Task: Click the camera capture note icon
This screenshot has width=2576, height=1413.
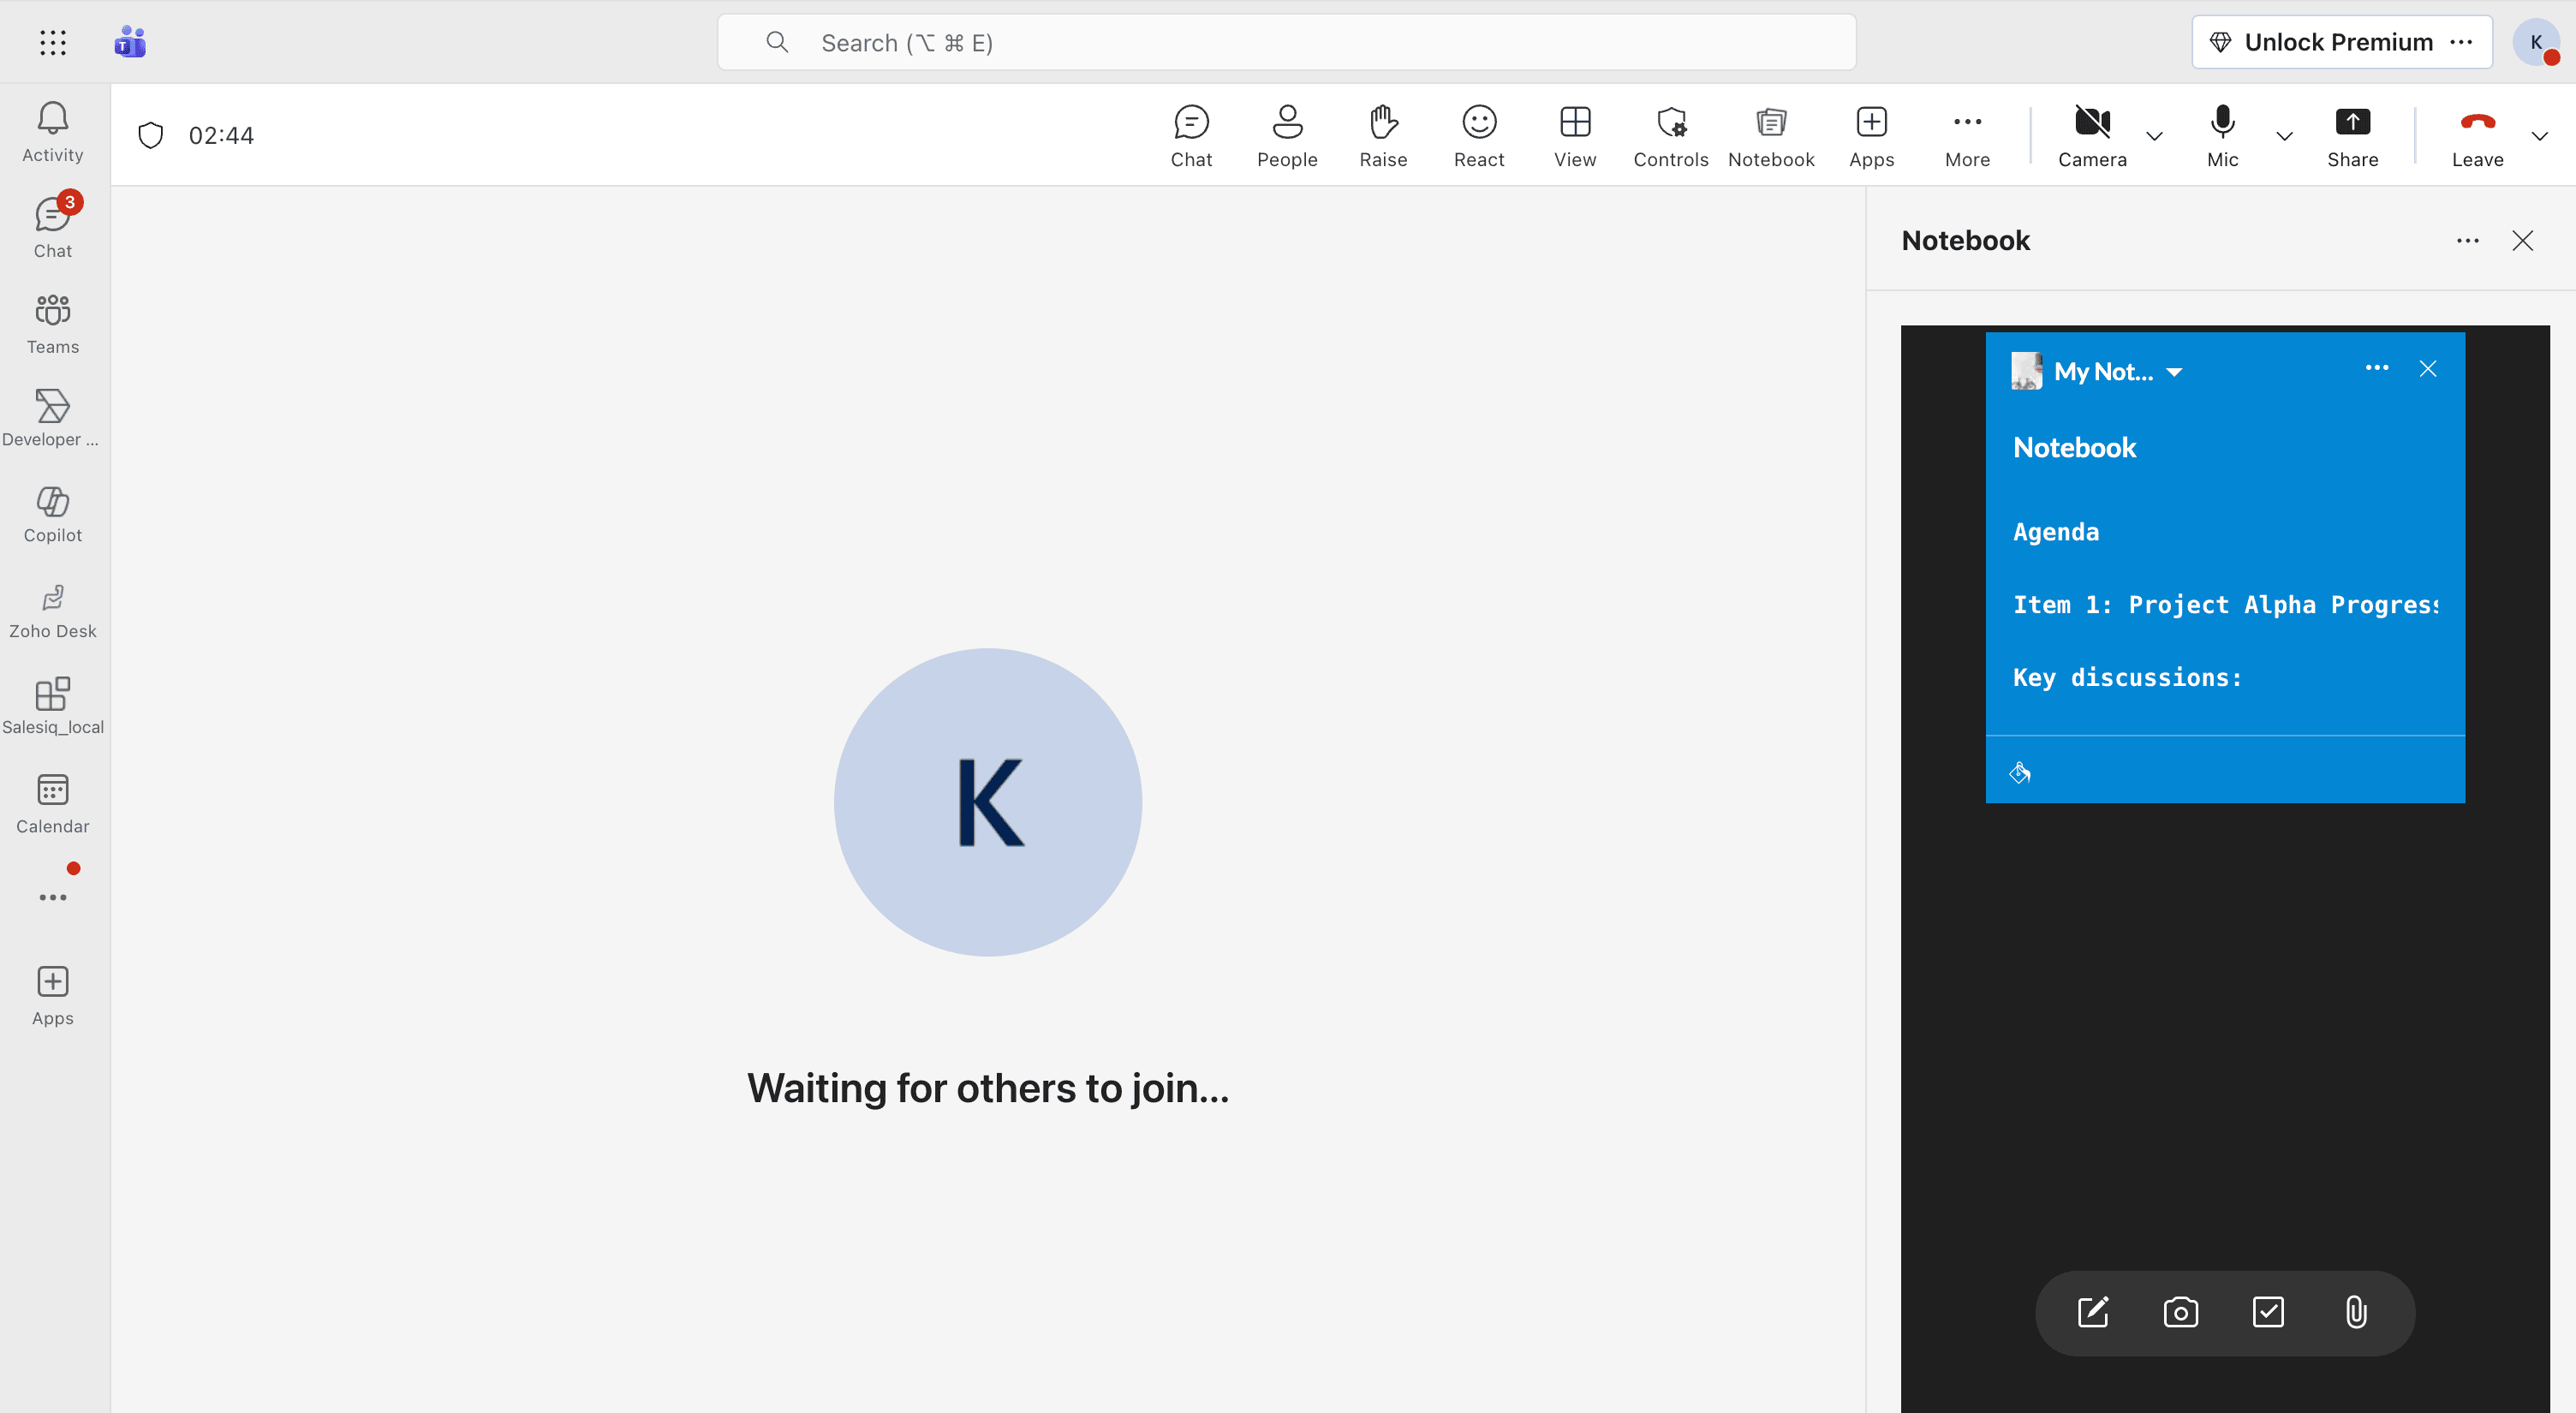Action: (2180, 1312)
